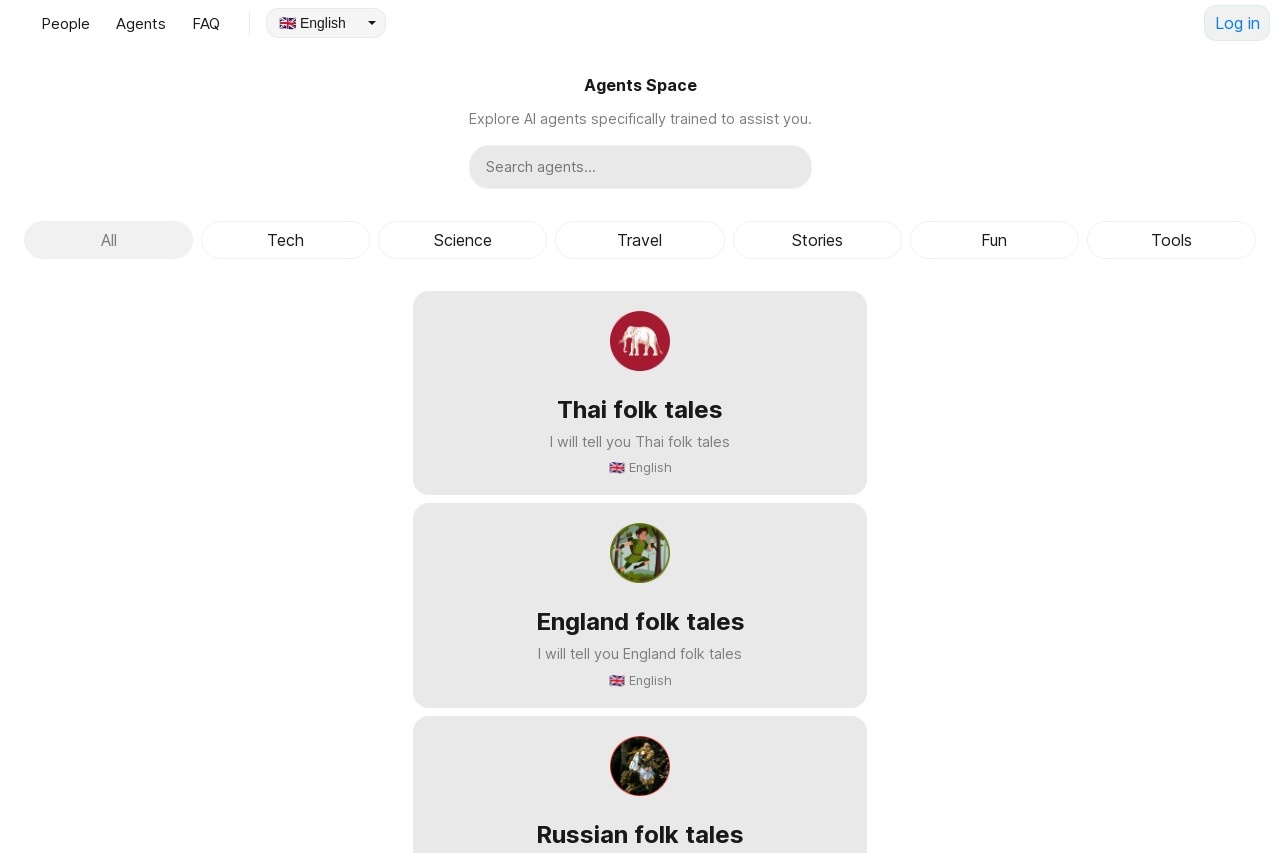
Task: Open the England folk tales title
Action: pyautogui.click(x=640, y=622)
